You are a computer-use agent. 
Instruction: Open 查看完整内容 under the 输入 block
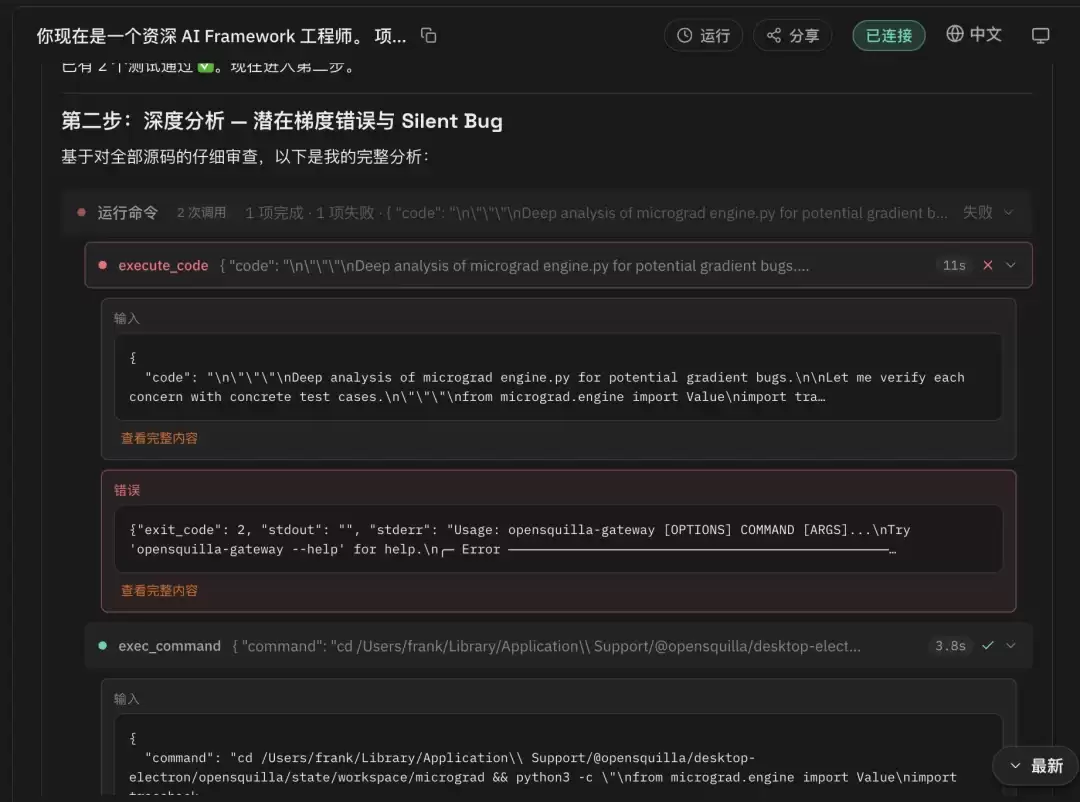tap(159, 438)
